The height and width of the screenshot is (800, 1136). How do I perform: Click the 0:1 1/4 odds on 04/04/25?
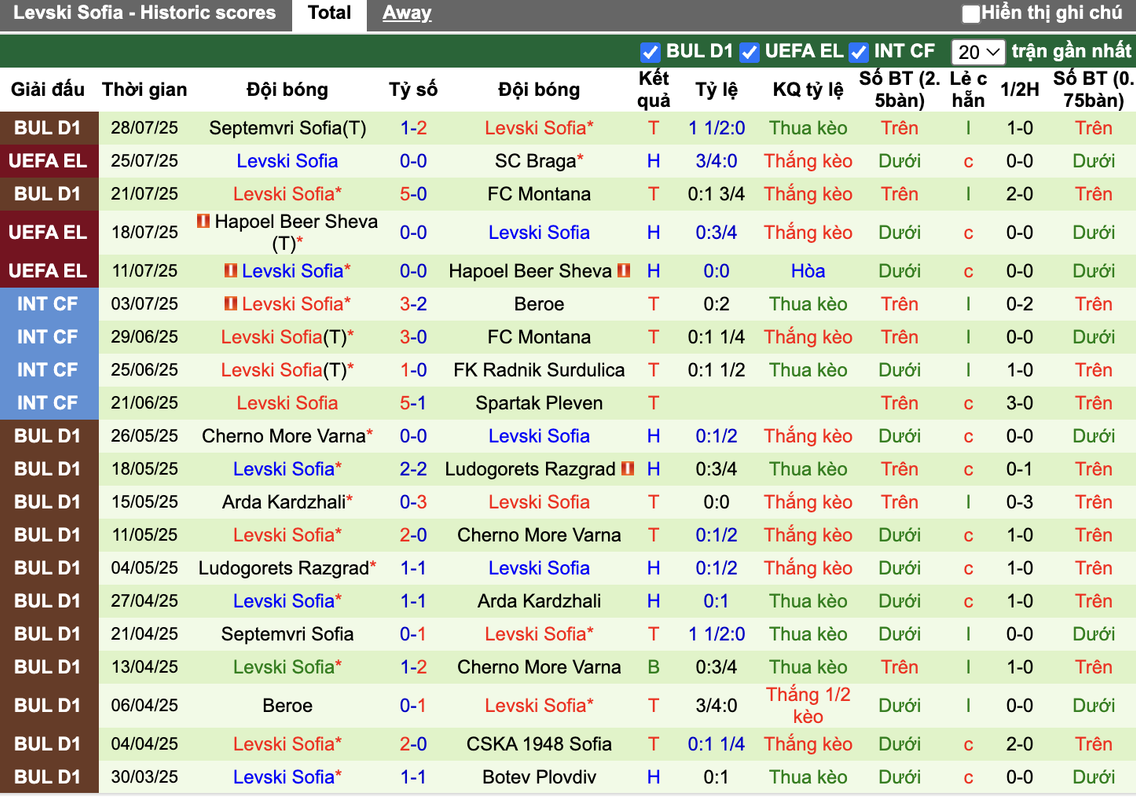[x=716, y=744]
